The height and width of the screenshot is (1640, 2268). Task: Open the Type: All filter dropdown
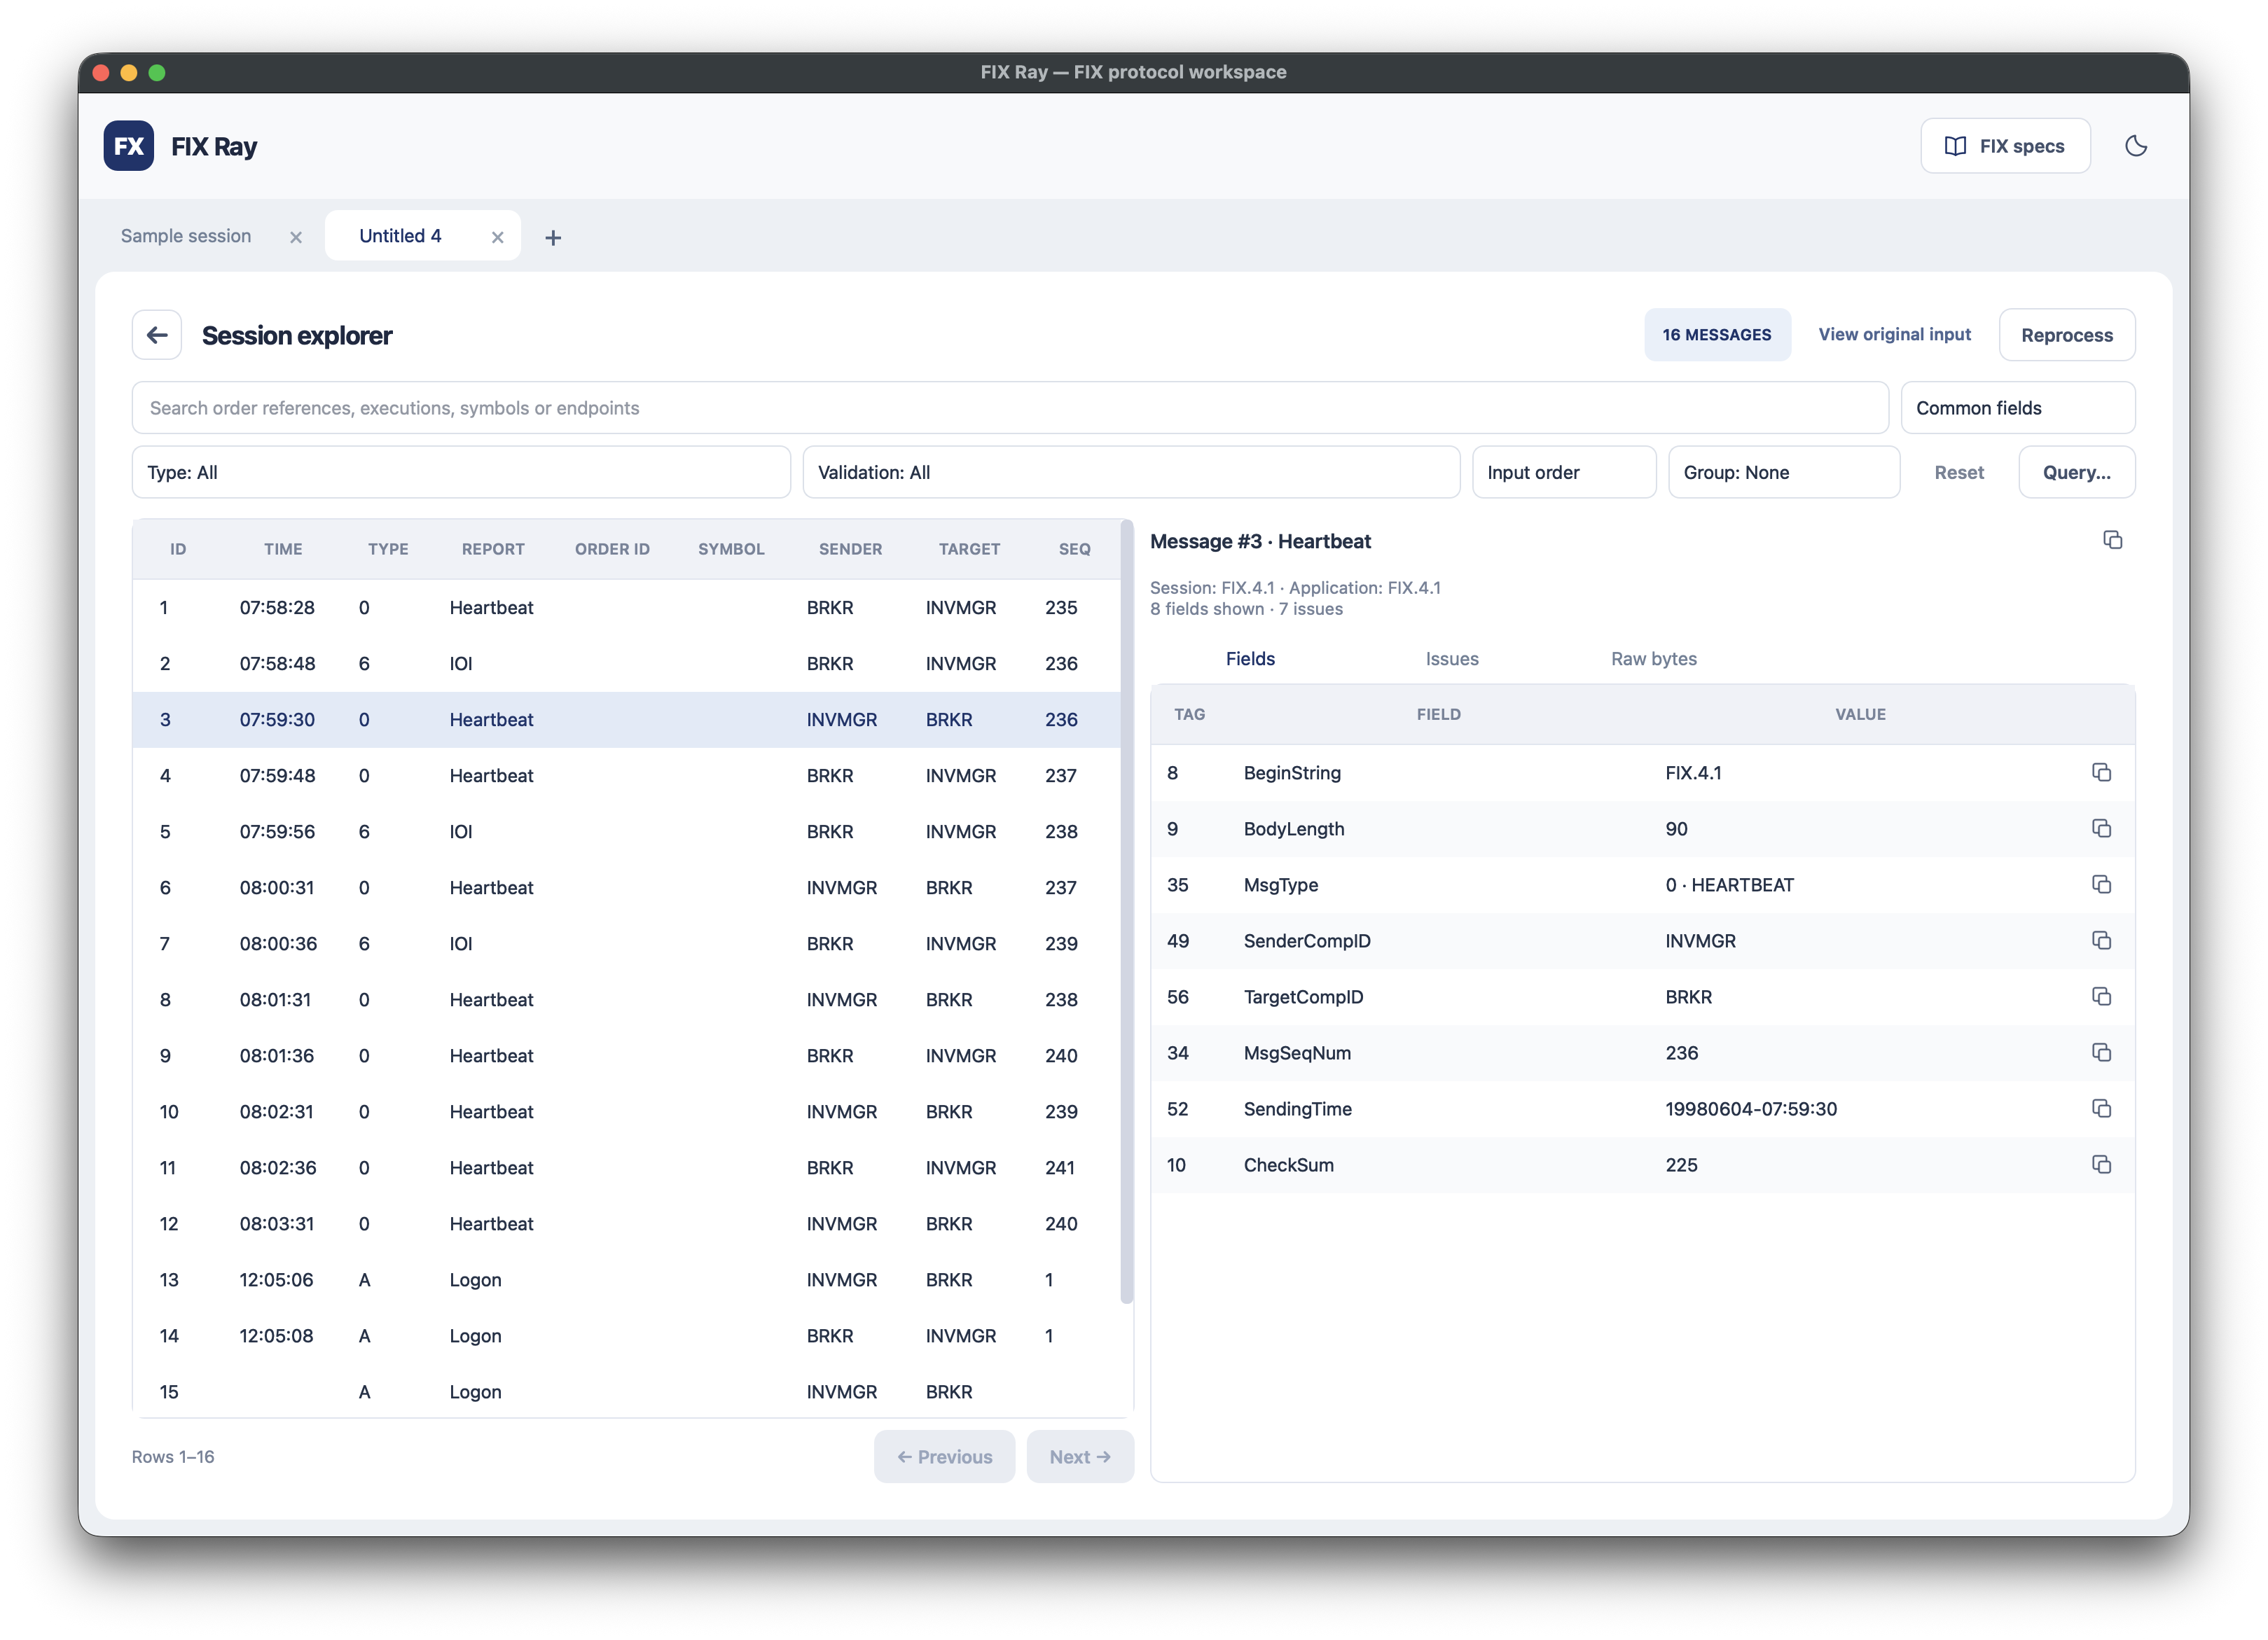pyautogui.click(x=461, y=472)
